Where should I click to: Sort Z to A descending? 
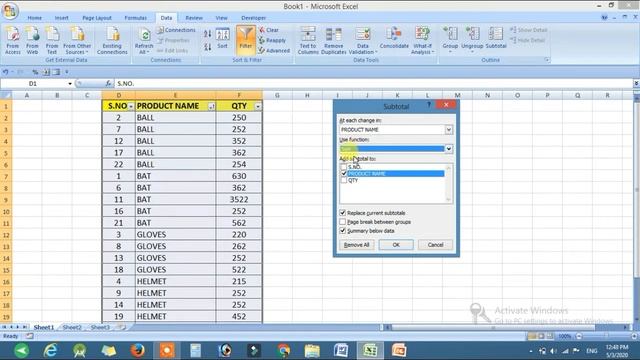coord(208,47)
